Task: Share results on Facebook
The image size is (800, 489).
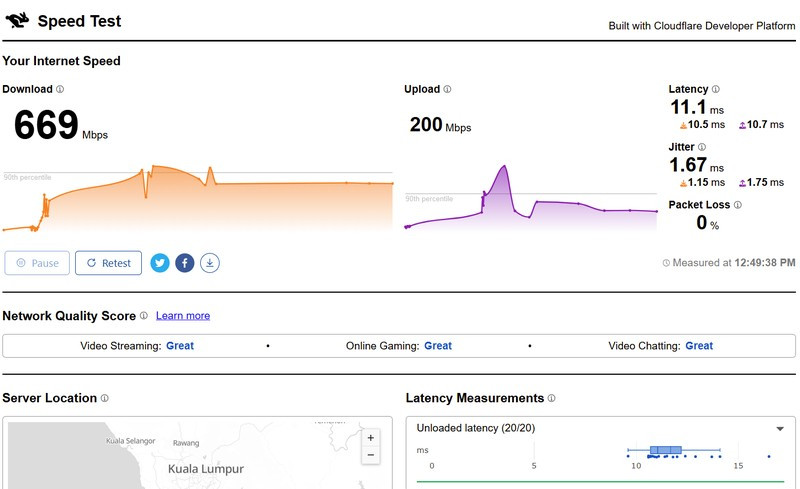Action: pyautogui.click(x=185, y=263)
